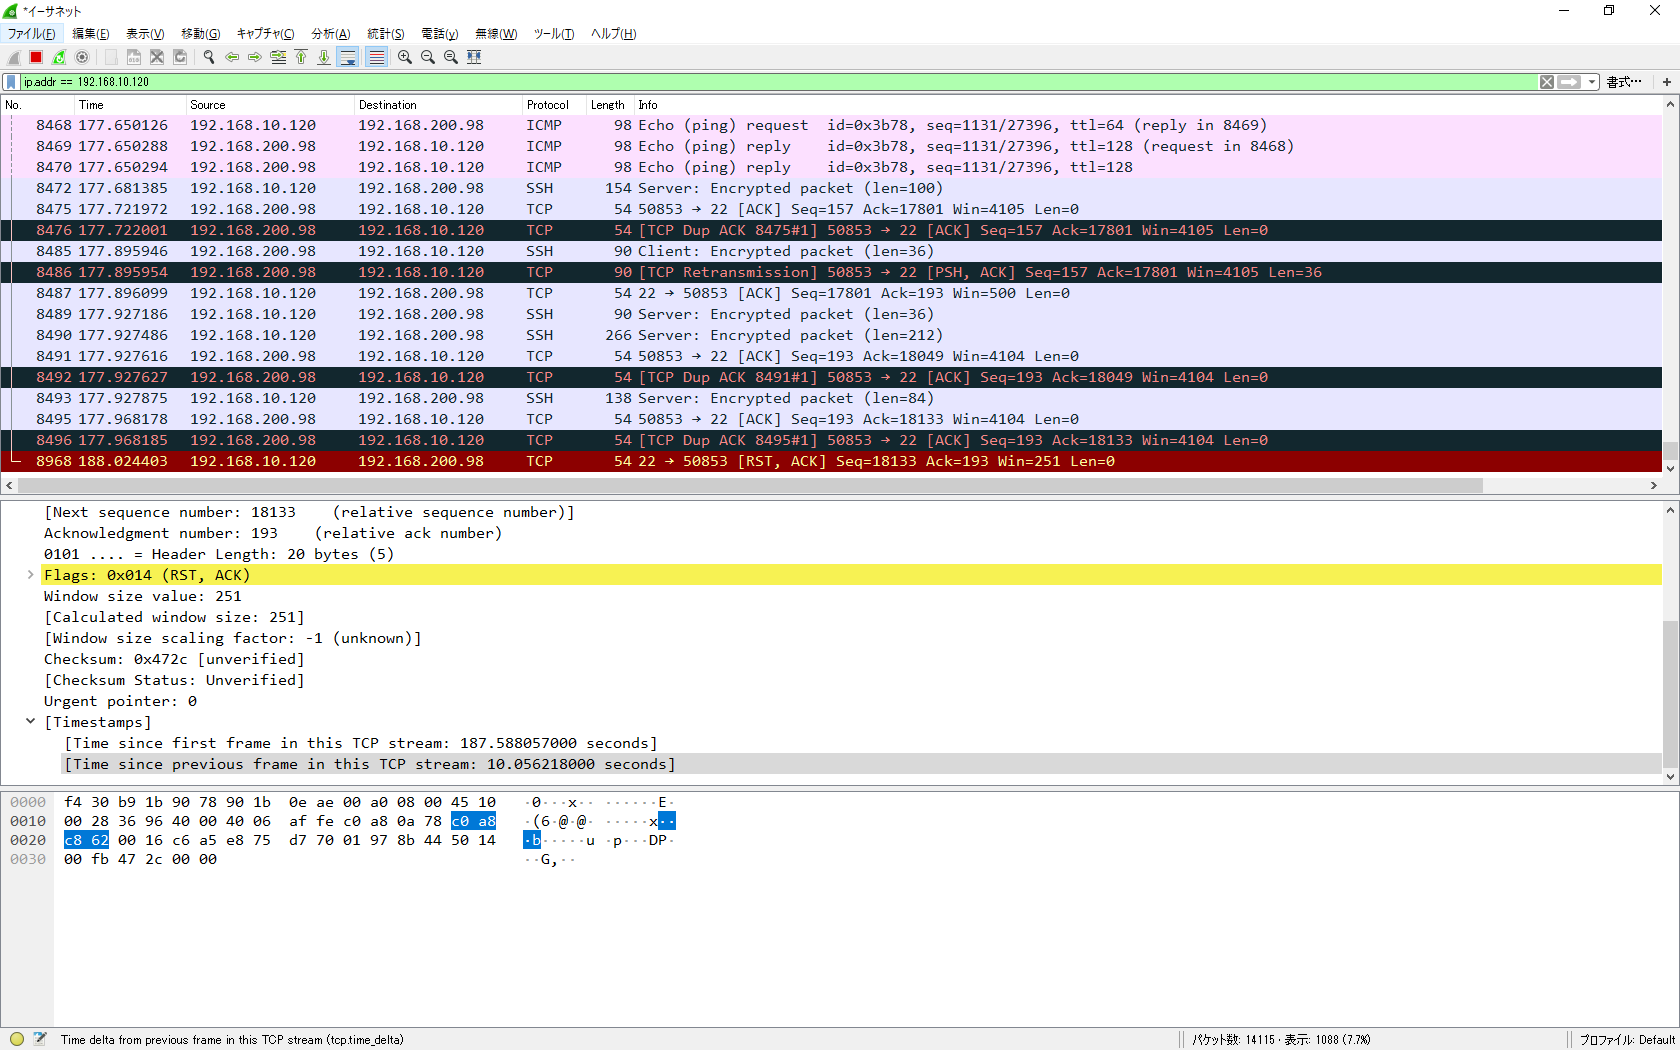Open the 表示(V) menu
The height and width of the screenshot is (1050, 1680).
[x=145, y=34]
